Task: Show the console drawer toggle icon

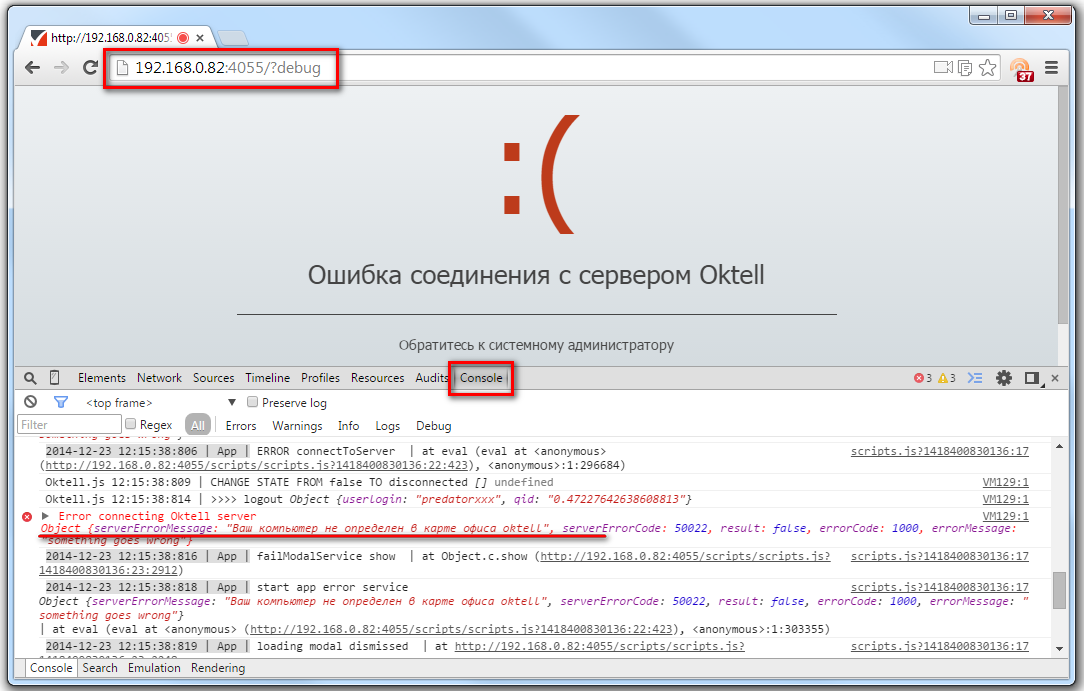Action: point(975,378)
